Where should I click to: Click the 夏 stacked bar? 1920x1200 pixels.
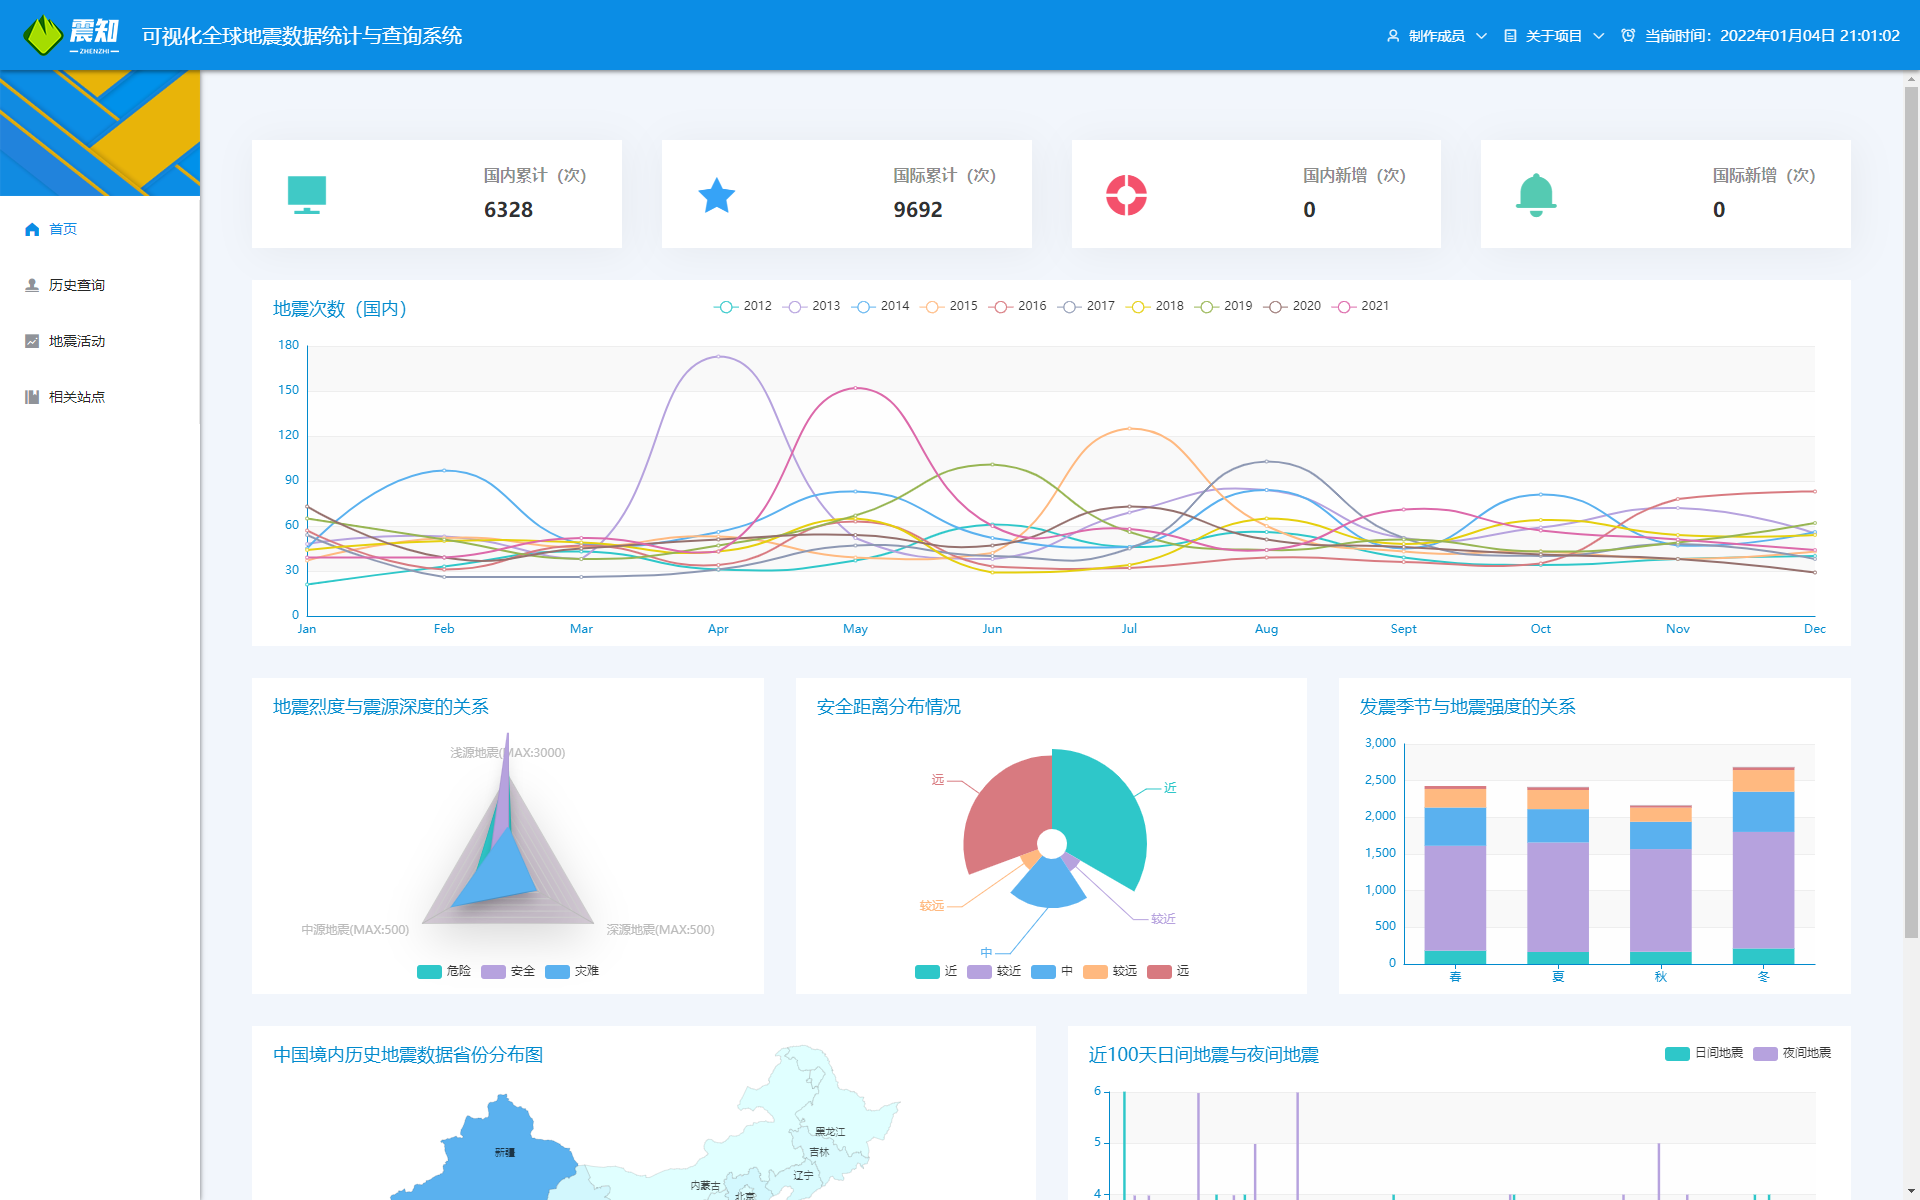(x=1558, y=876)
